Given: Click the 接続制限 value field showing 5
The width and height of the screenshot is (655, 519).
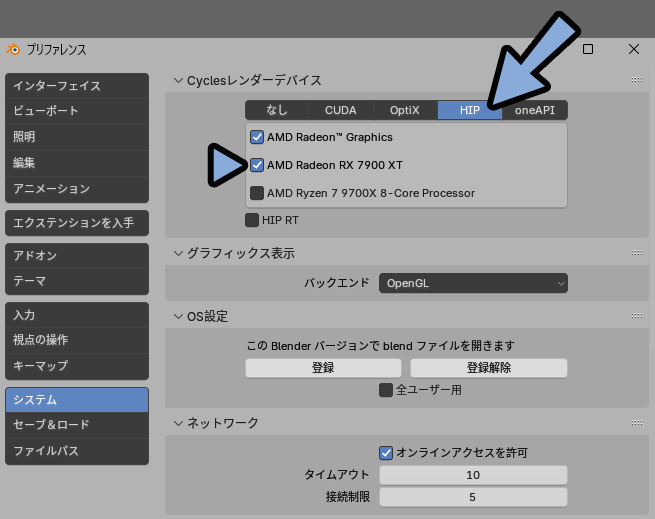Looking at the screenshot, I should coord(473,497).
